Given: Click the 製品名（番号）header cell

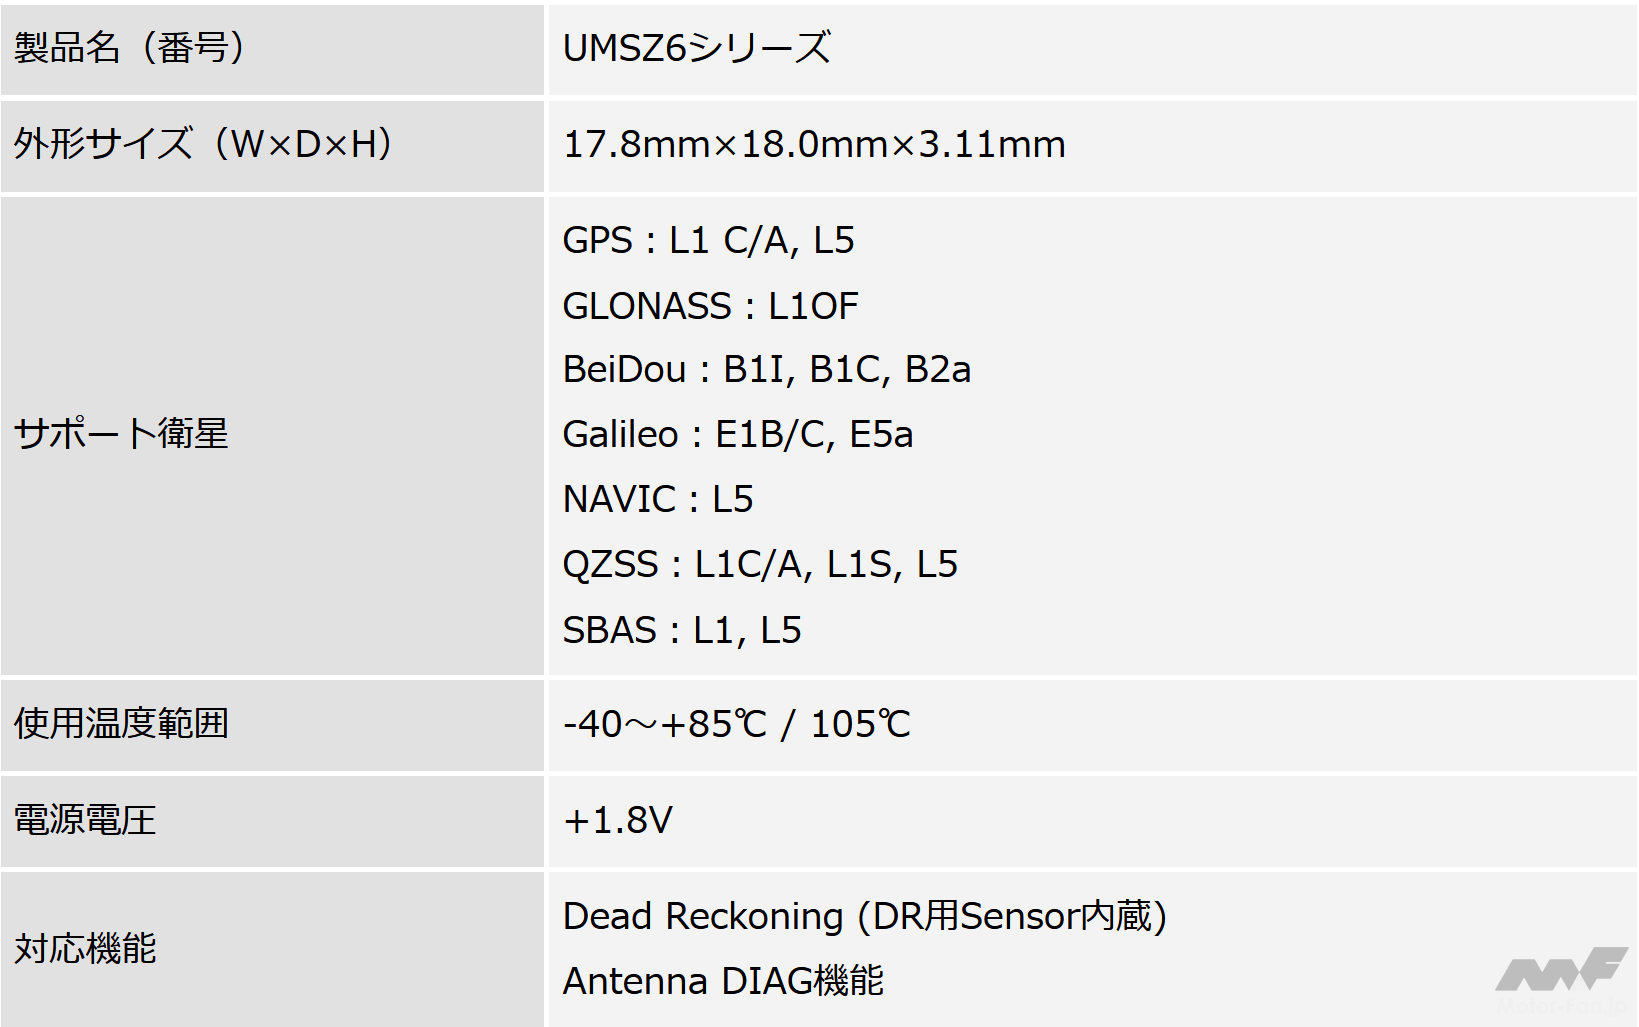Looking at the screenshot, I should 130,48.
